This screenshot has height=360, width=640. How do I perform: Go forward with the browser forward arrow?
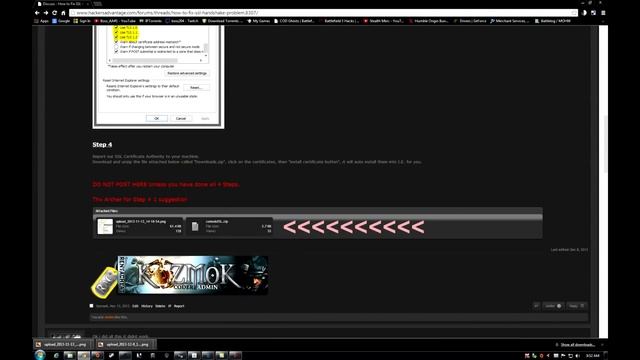(x=46, y=13)
